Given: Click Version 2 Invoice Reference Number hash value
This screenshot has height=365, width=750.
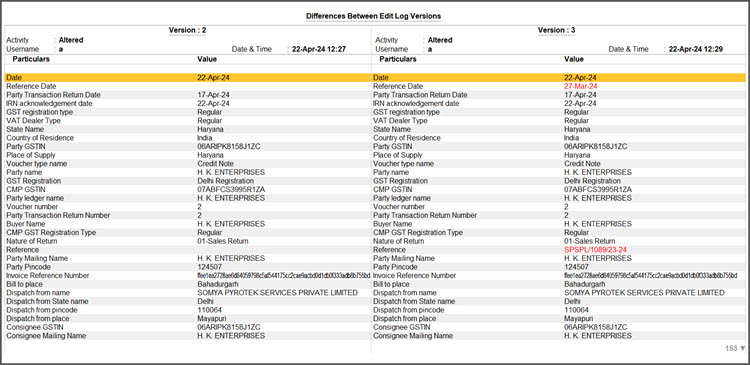Looking at the screenshot, I should 284,276.
